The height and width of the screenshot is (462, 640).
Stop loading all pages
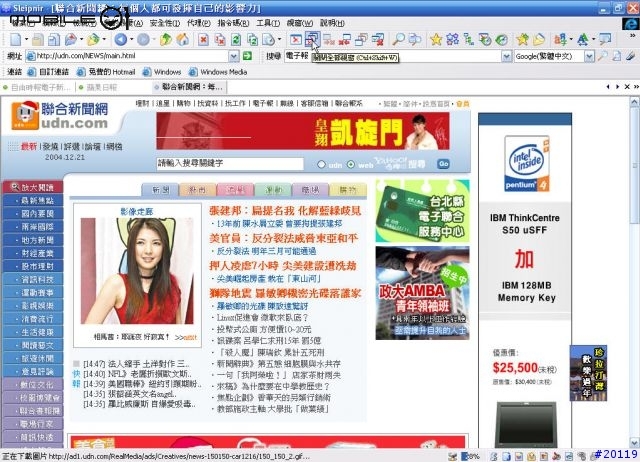pyautogui.click(x=220, y=40)
